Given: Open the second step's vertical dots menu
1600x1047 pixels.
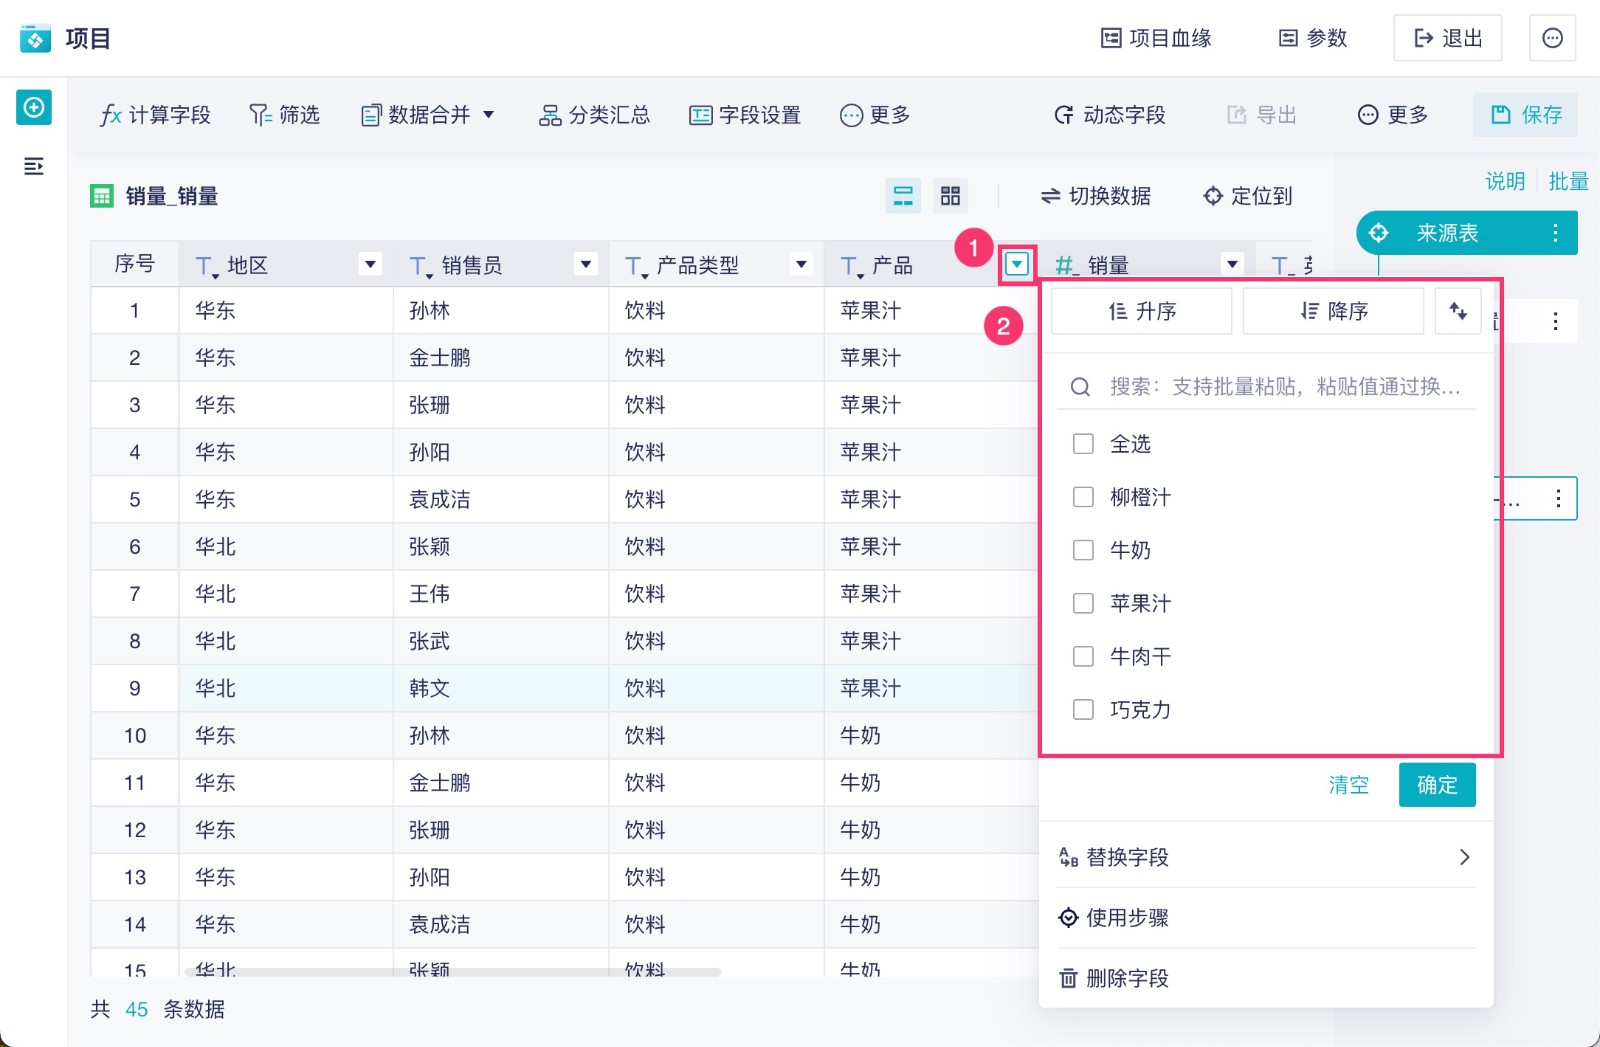Looking at the screenshot, I should point(1555,321).
